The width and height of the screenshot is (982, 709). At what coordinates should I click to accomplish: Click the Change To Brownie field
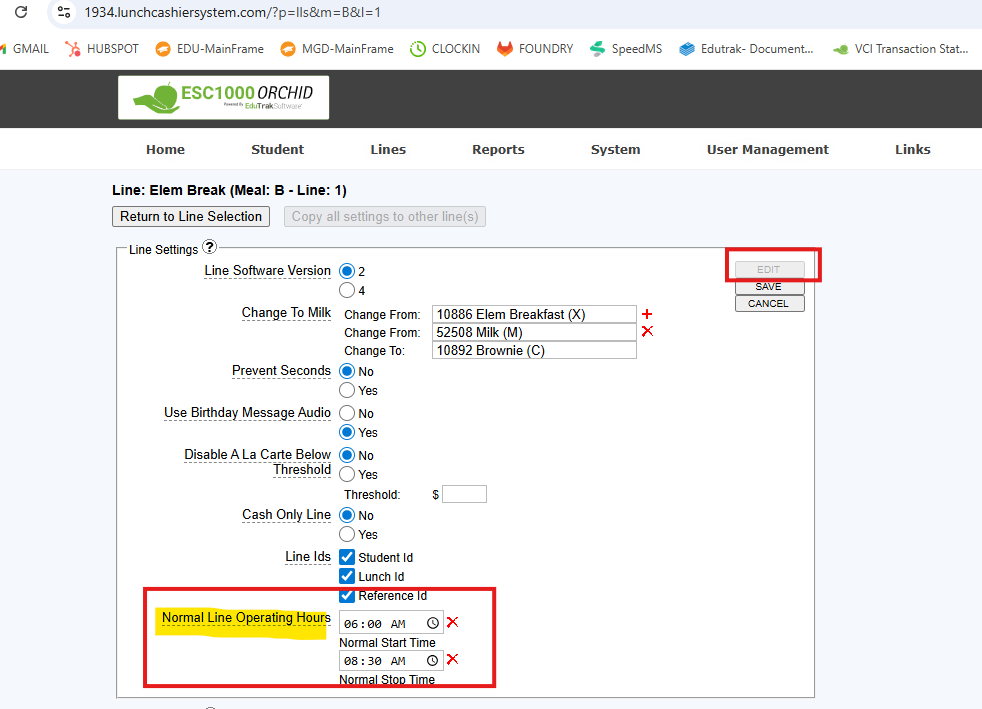[534, 350]
